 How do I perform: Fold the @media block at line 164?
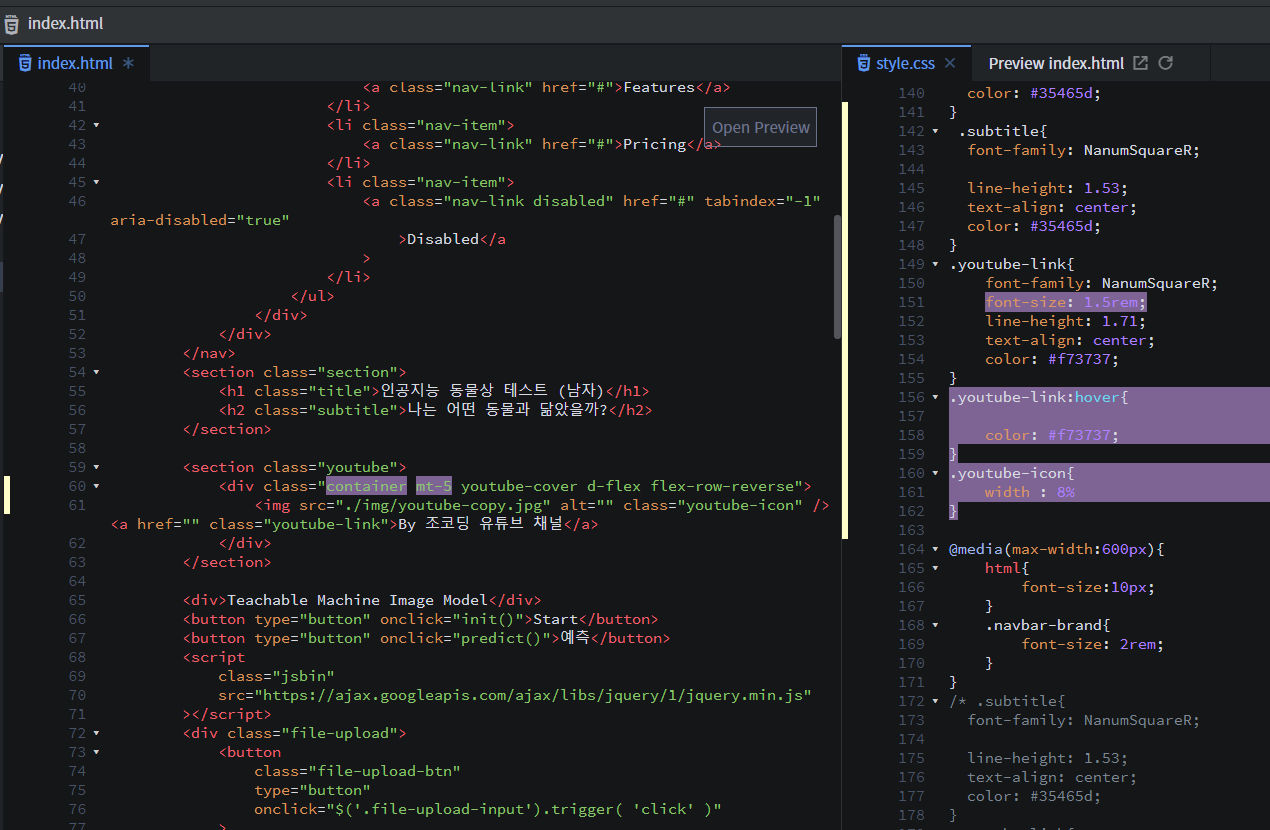point(935,549)
